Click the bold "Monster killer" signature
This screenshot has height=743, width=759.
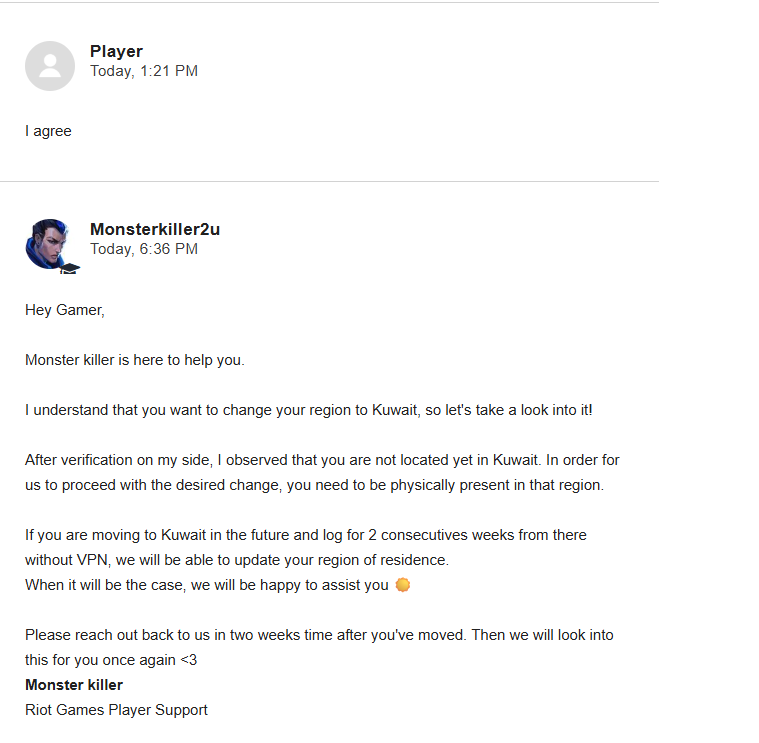74,685
